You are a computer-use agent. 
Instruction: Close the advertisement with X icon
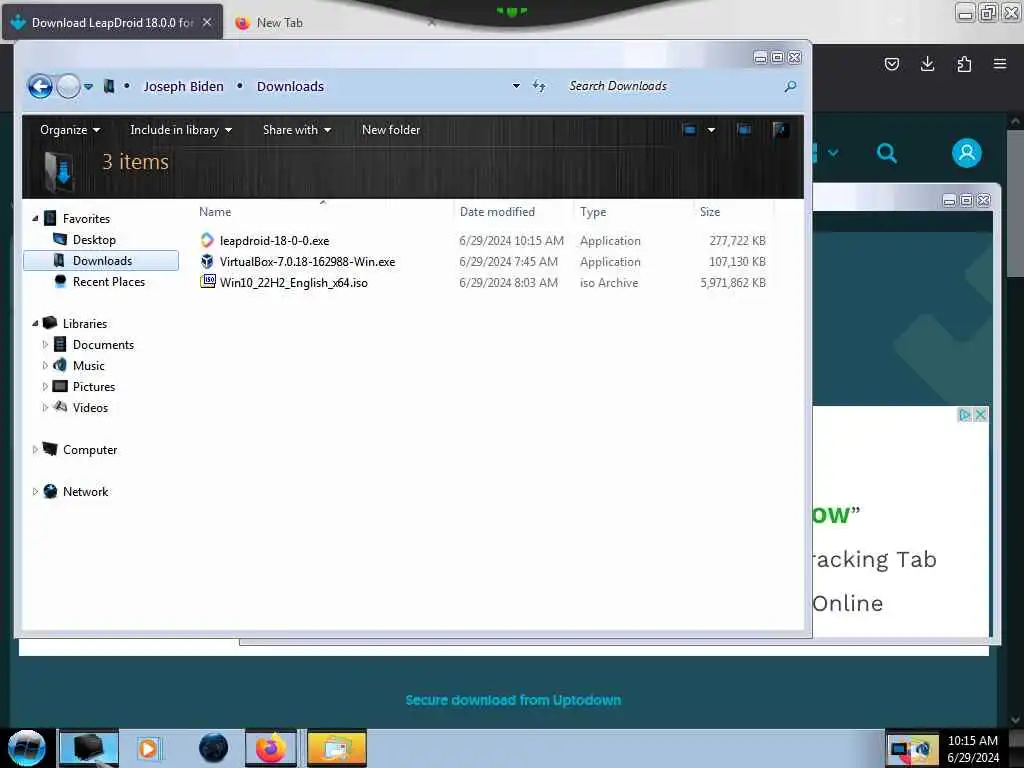(980, 415)
